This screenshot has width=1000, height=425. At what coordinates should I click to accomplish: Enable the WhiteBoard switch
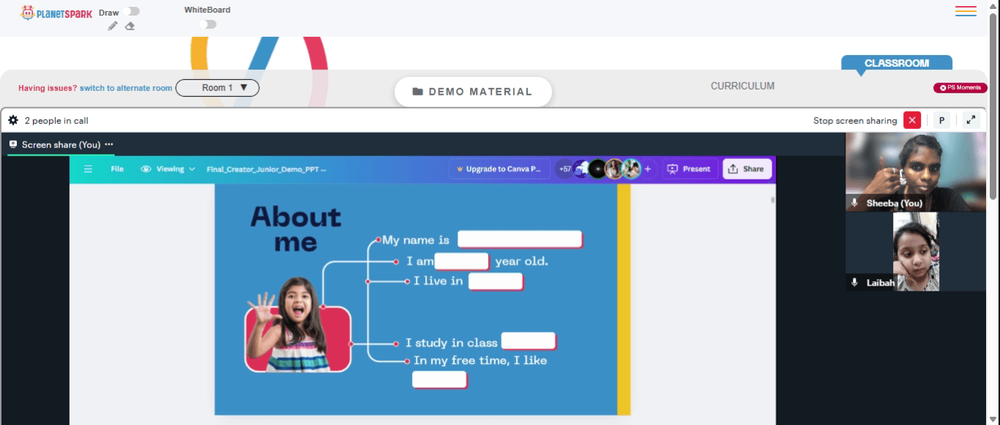click(x=207, y=24)
